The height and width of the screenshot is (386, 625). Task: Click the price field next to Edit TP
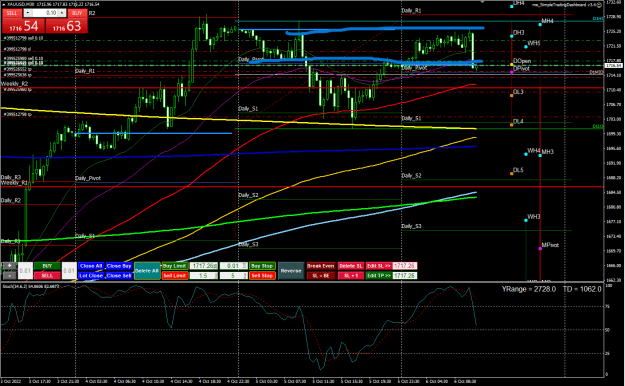(405, 276)
